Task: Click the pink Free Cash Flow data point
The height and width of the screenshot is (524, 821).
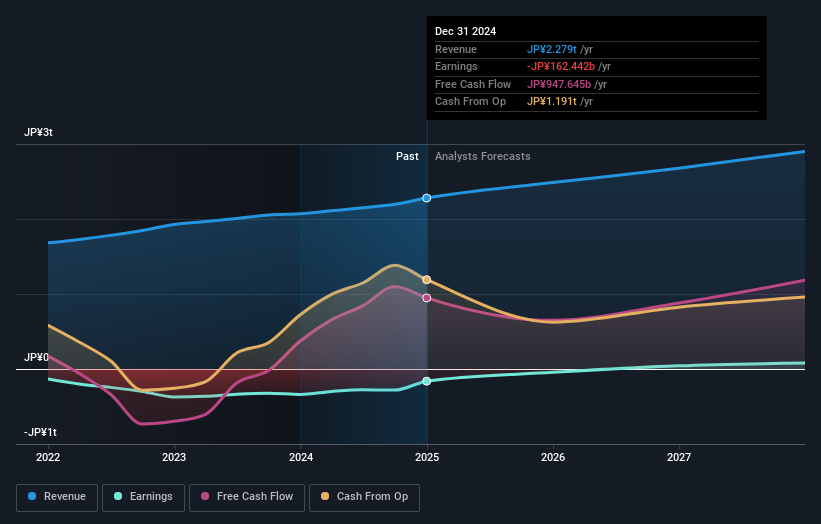Action: [427, 298]
